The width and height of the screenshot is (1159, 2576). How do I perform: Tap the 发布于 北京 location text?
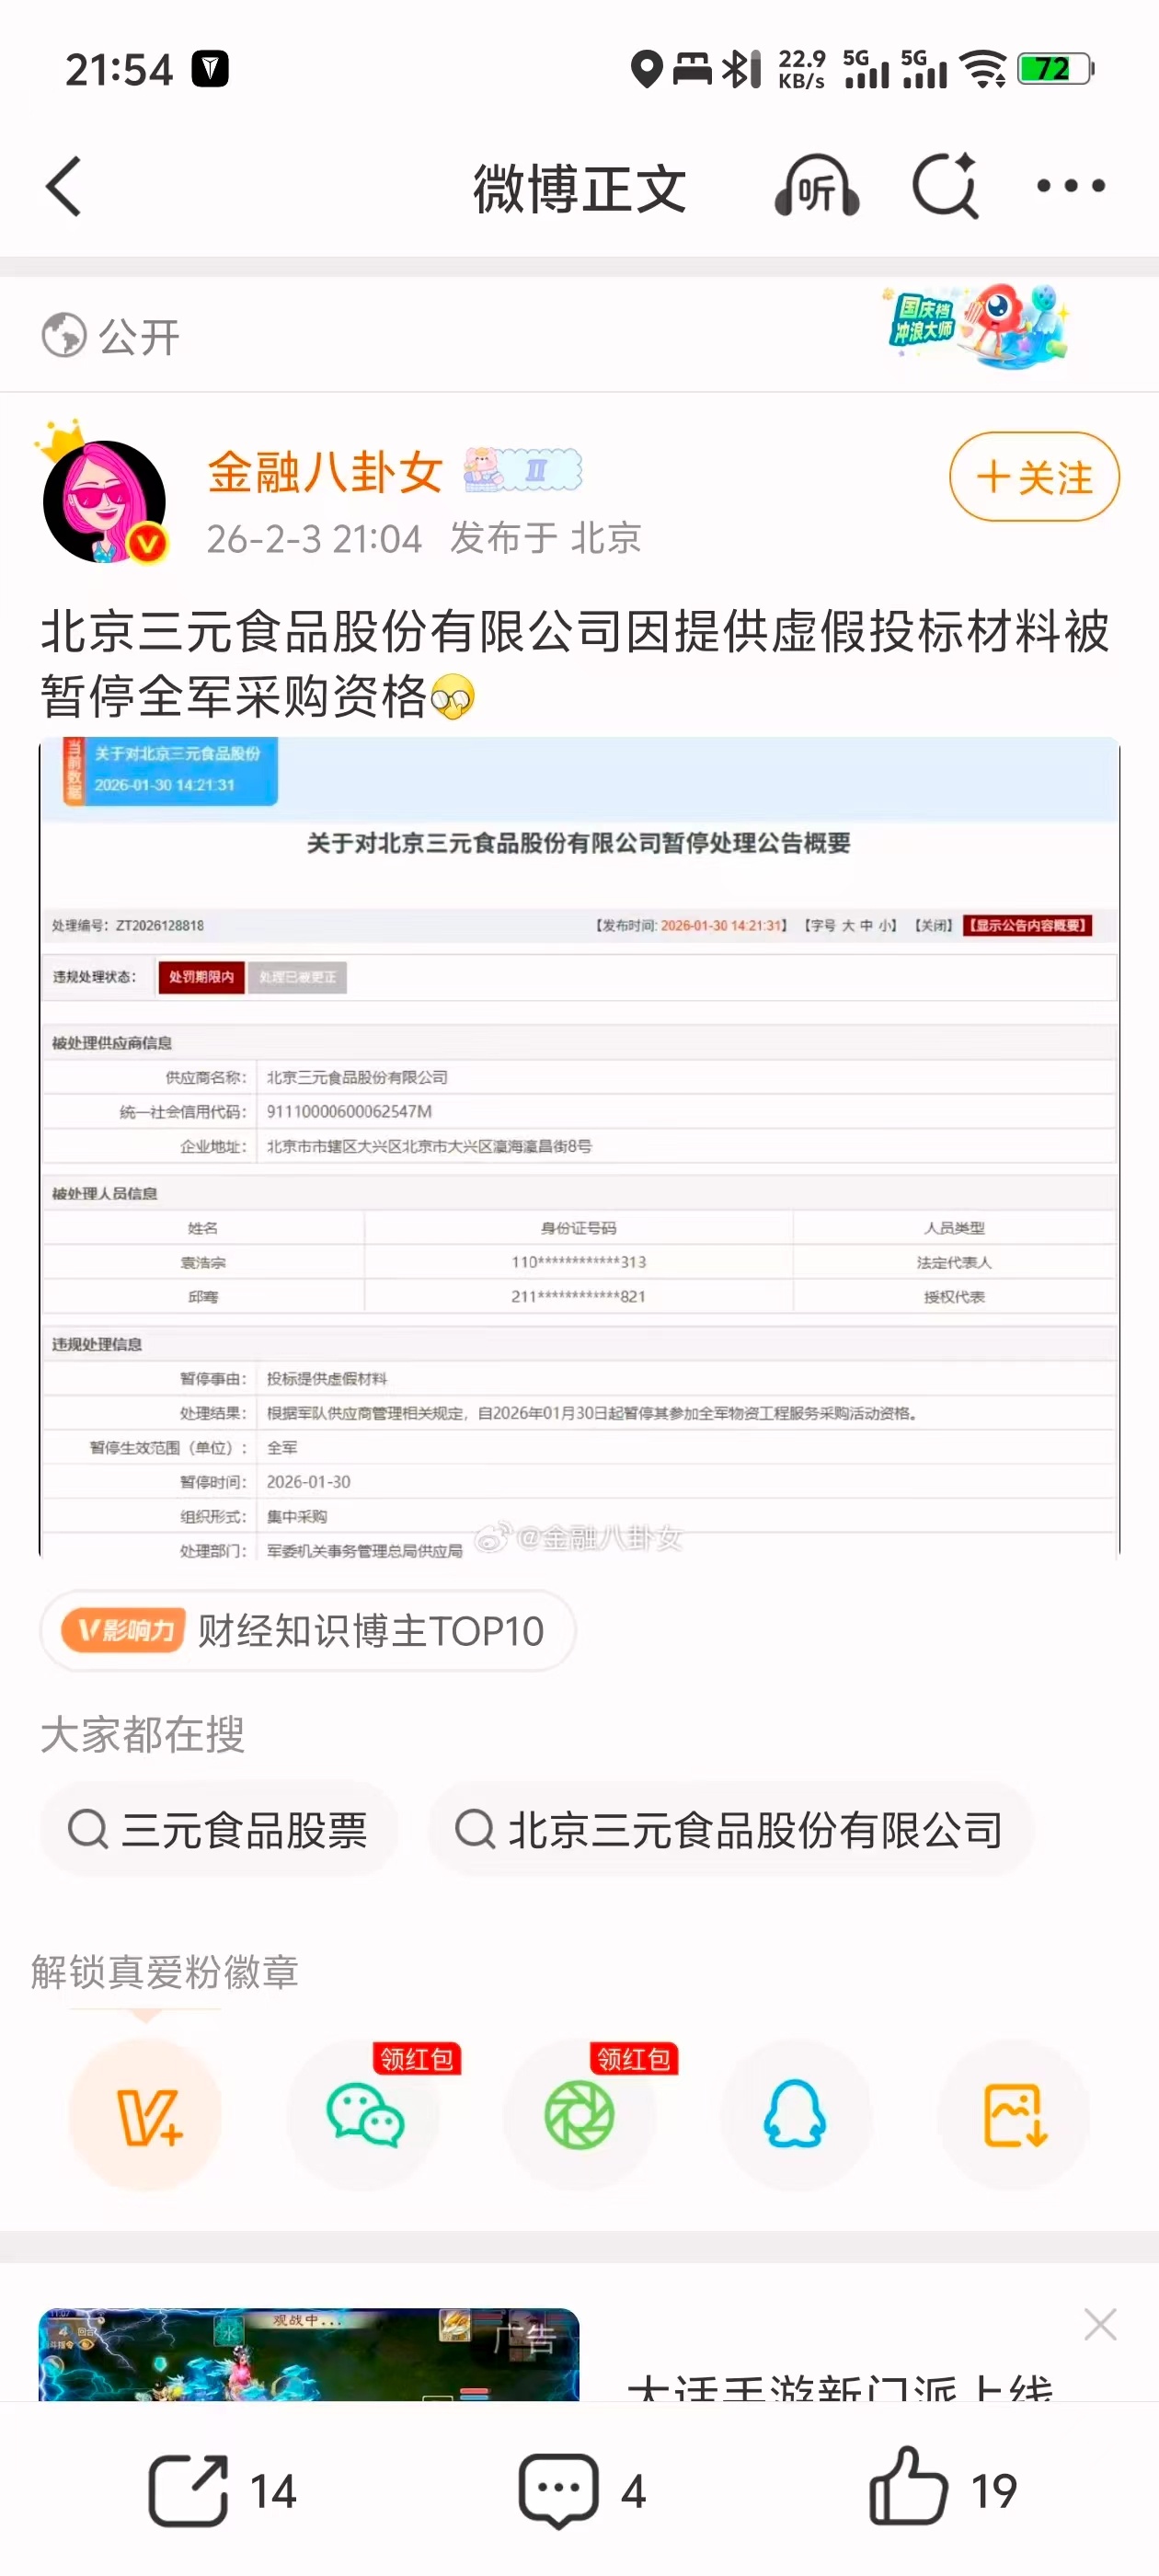[546, 538]
